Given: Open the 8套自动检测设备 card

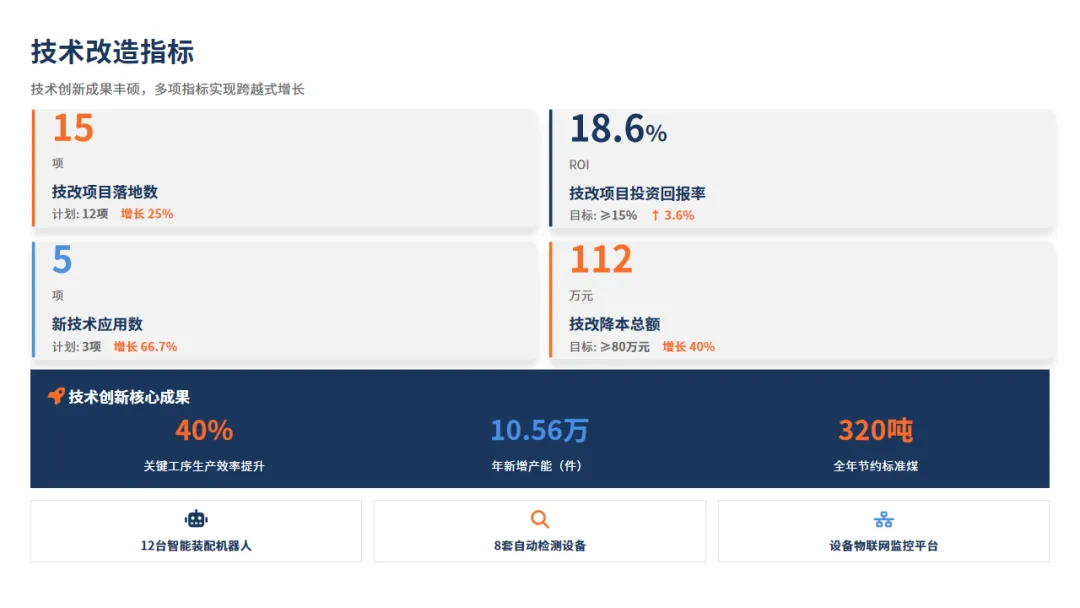Looking at the screenshot, I should pos(539,531).
